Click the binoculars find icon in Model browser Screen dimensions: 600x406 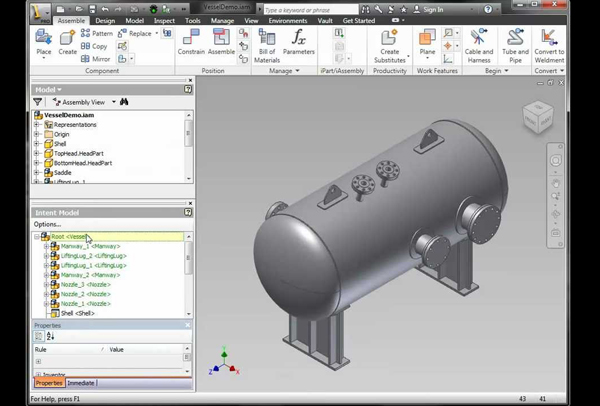(124, 102)
